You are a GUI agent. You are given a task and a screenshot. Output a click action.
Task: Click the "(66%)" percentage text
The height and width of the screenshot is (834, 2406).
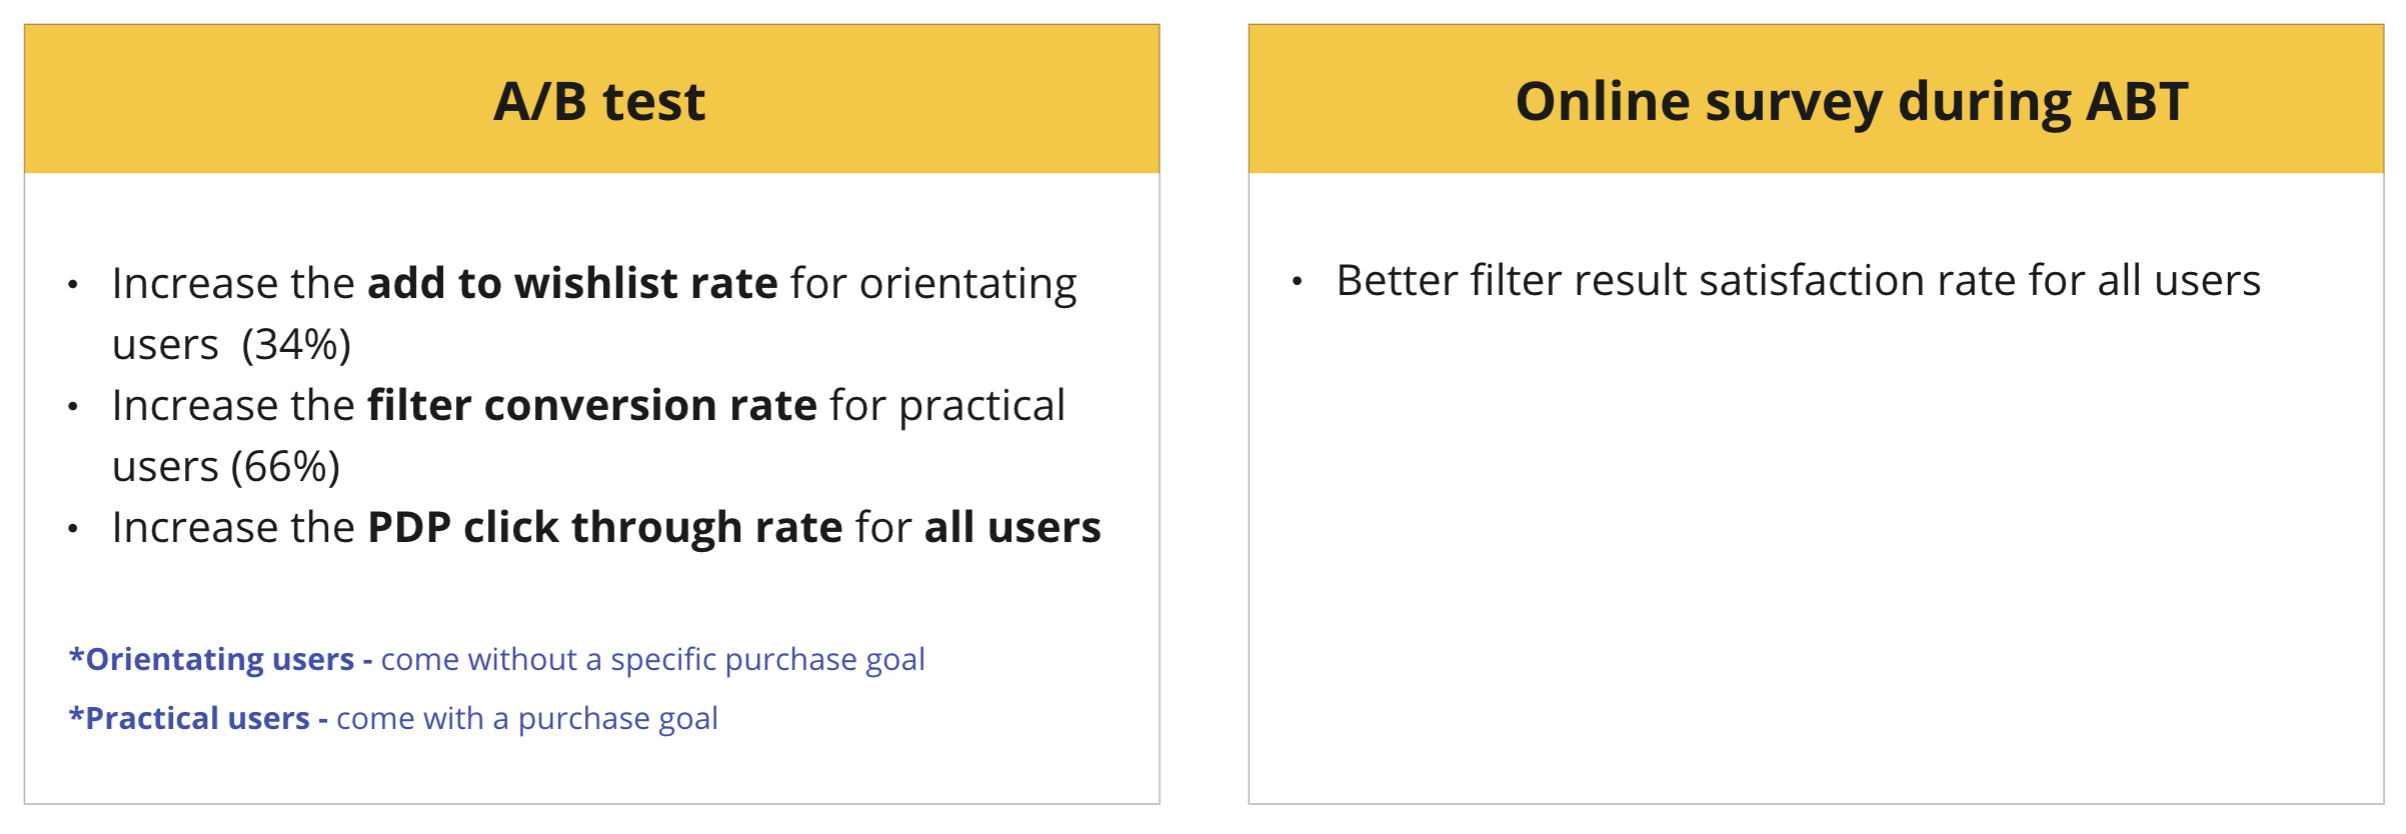point(286,467)
